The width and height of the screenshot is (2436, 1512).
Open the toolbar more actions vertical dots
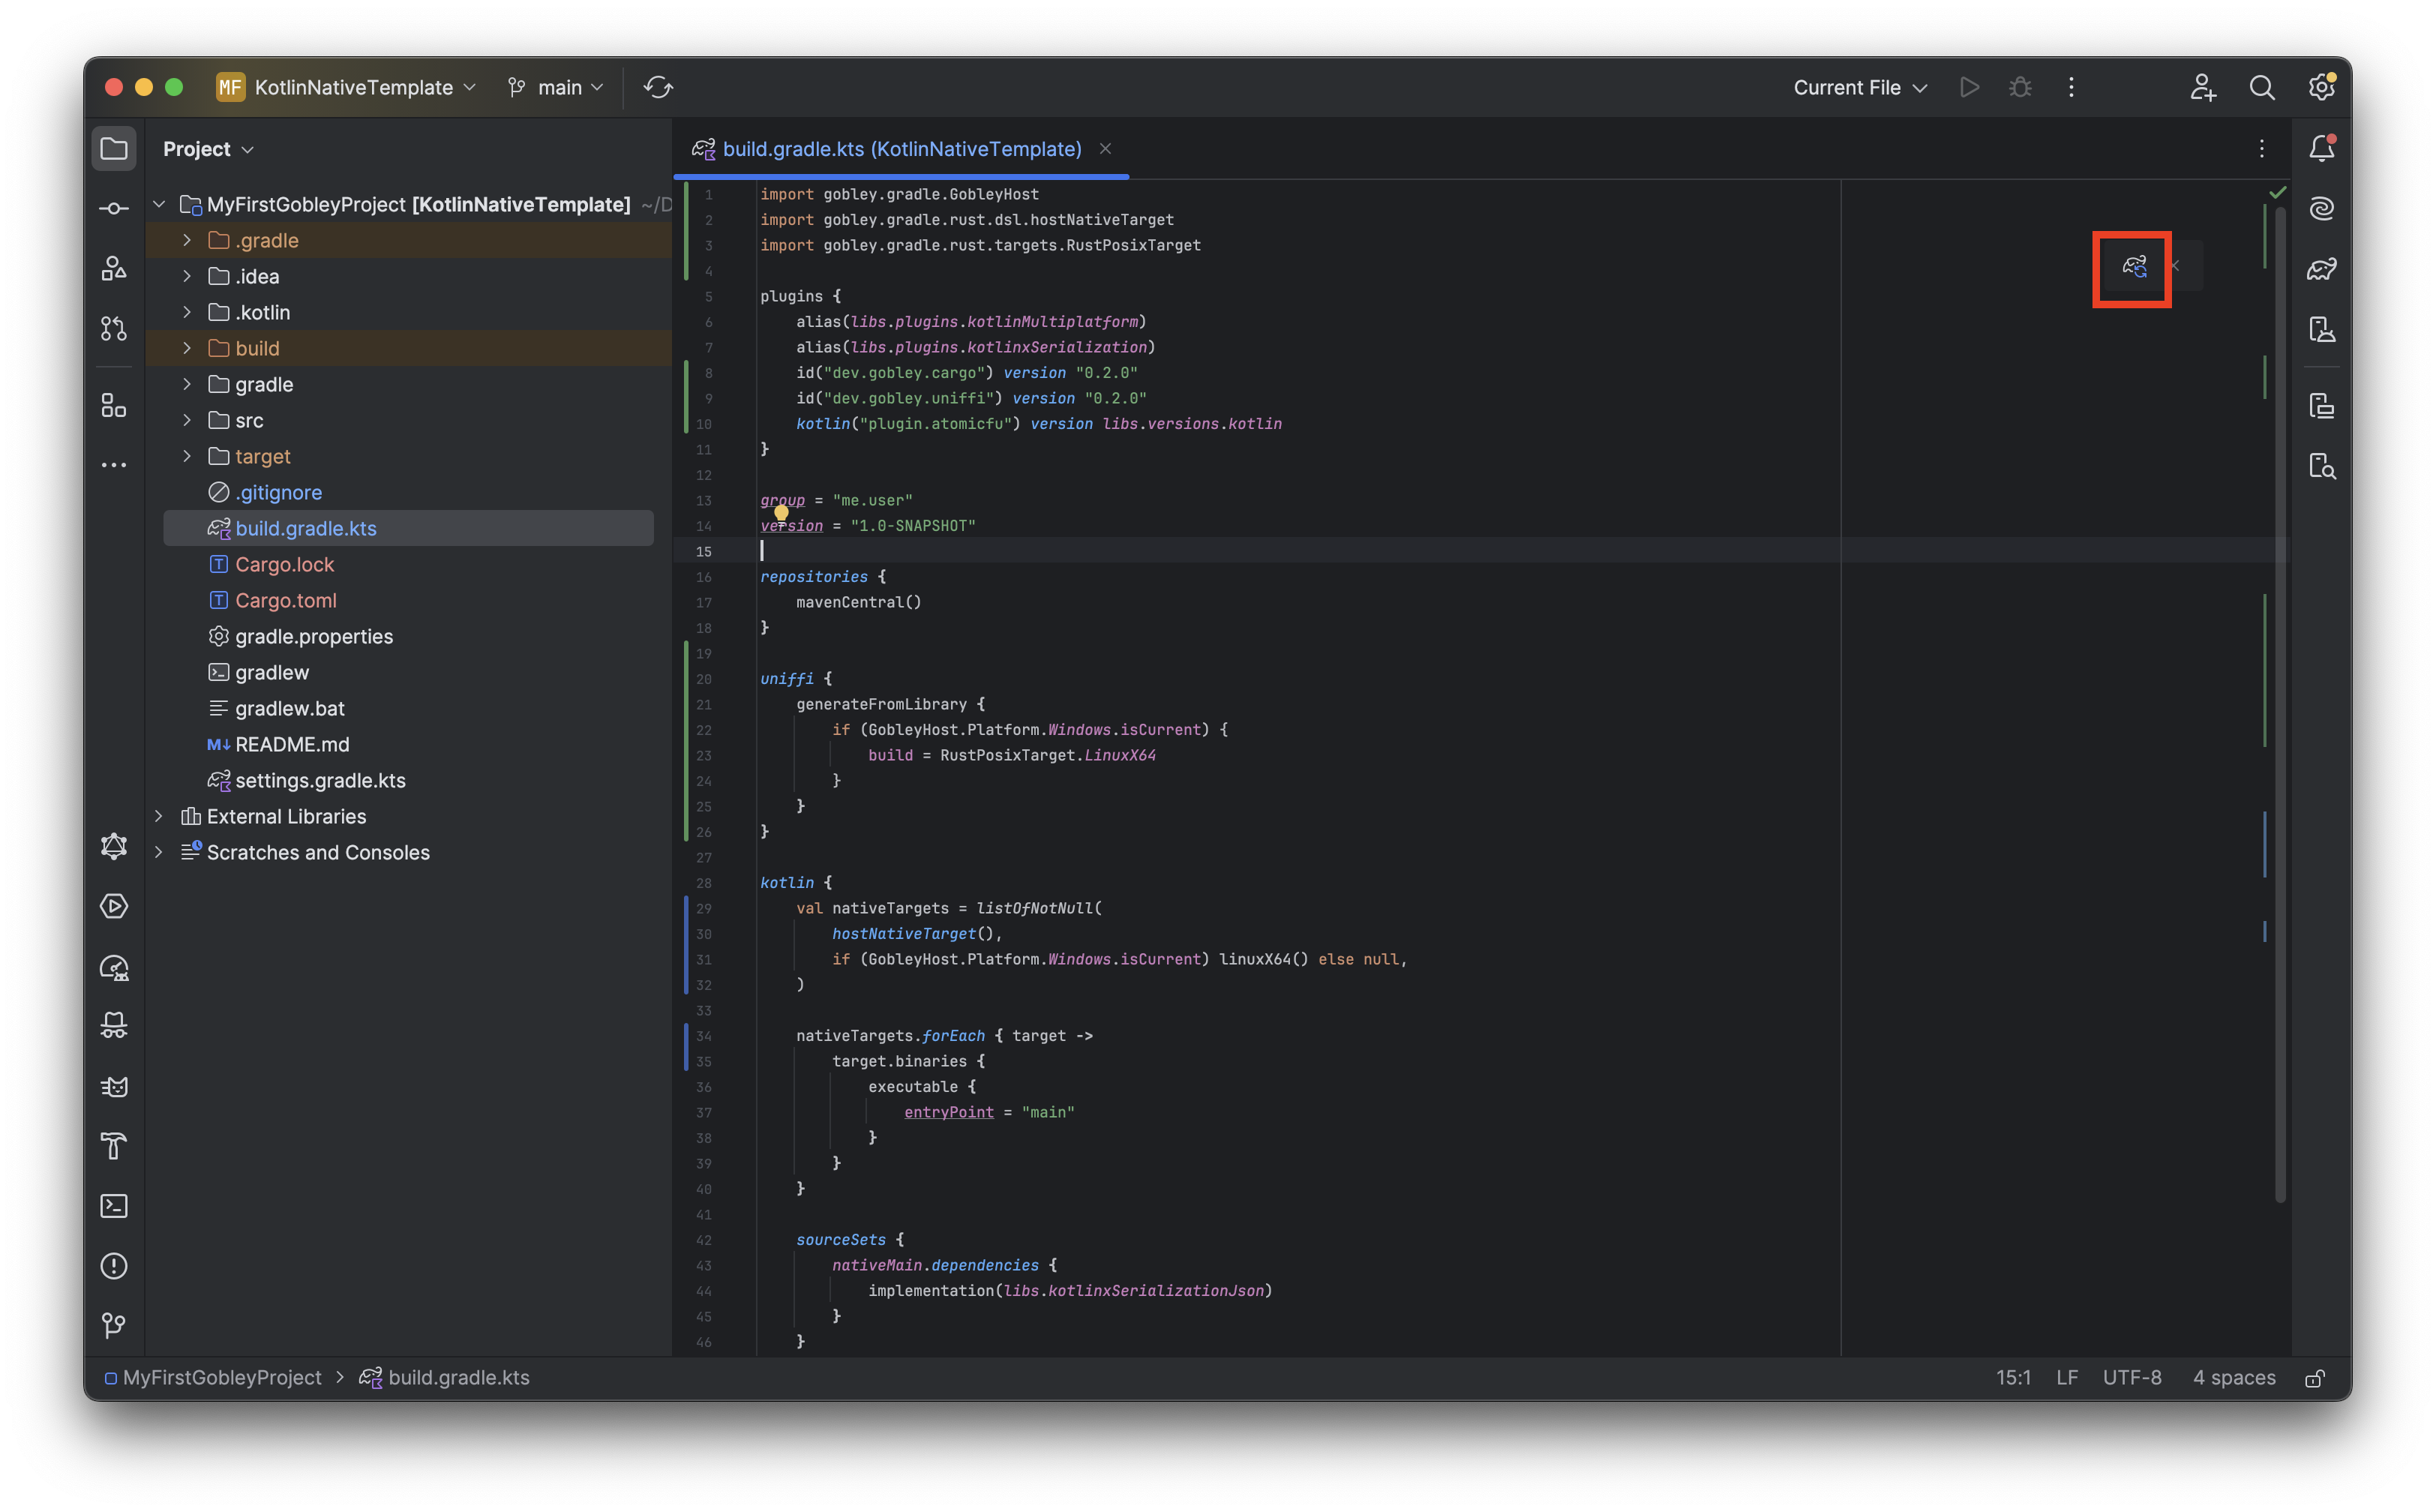[x=2071, y=88]
